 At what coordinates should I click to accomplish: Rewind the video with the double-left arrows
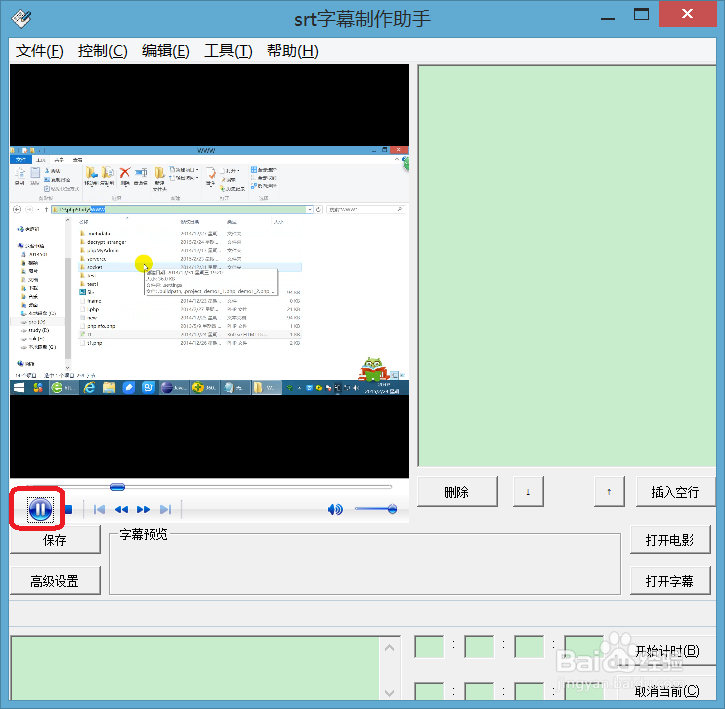coord(121,509)
